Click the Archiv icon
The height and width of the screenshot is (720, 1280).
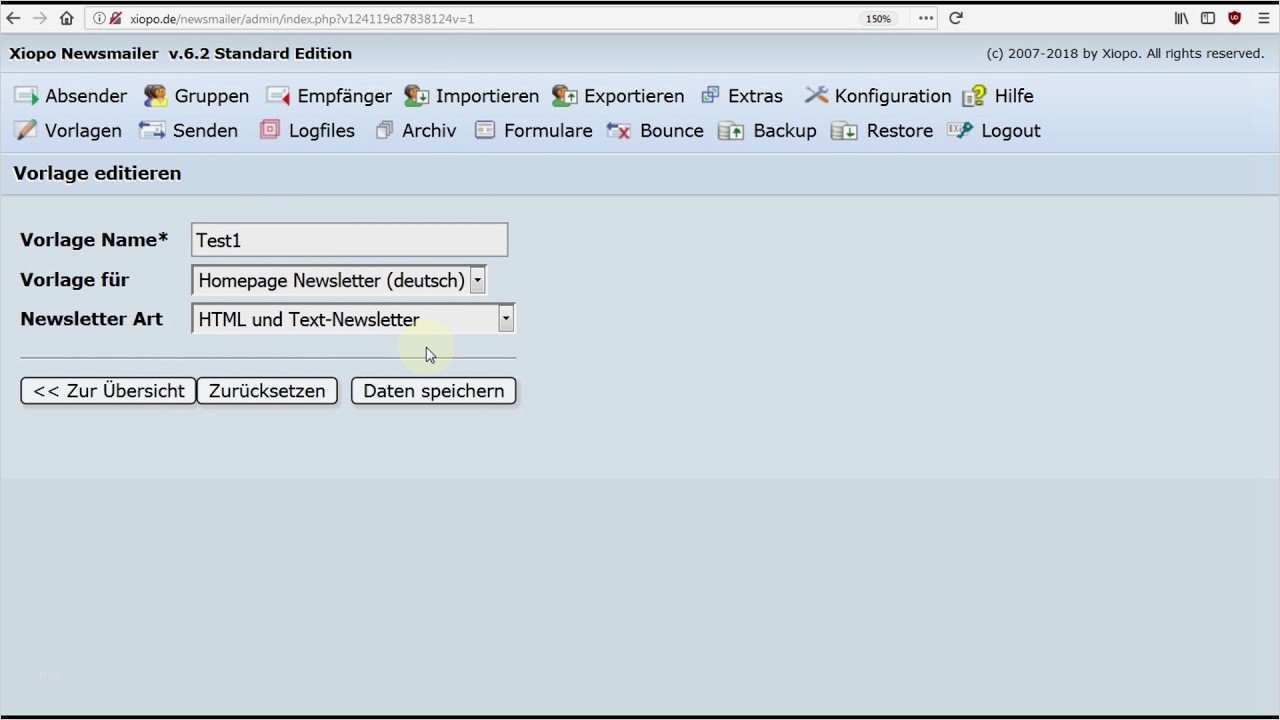pyautogui.click(x=384, y=130)
